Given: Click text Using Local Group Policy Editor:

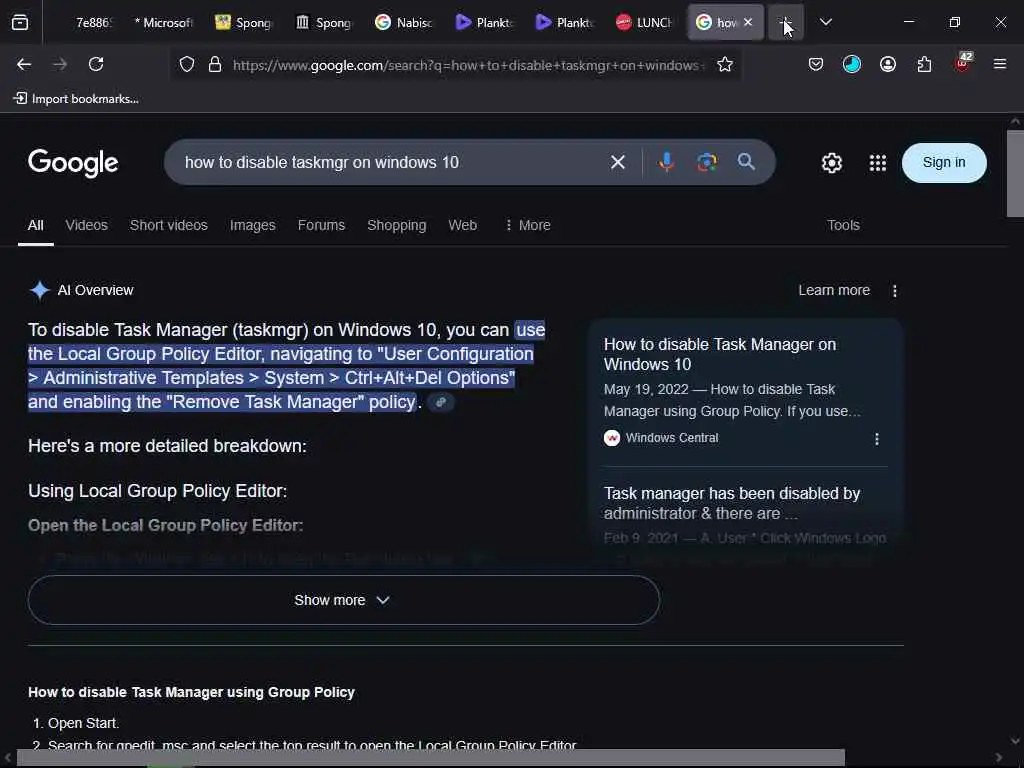Looking at the screenshot, I should 157,491.
